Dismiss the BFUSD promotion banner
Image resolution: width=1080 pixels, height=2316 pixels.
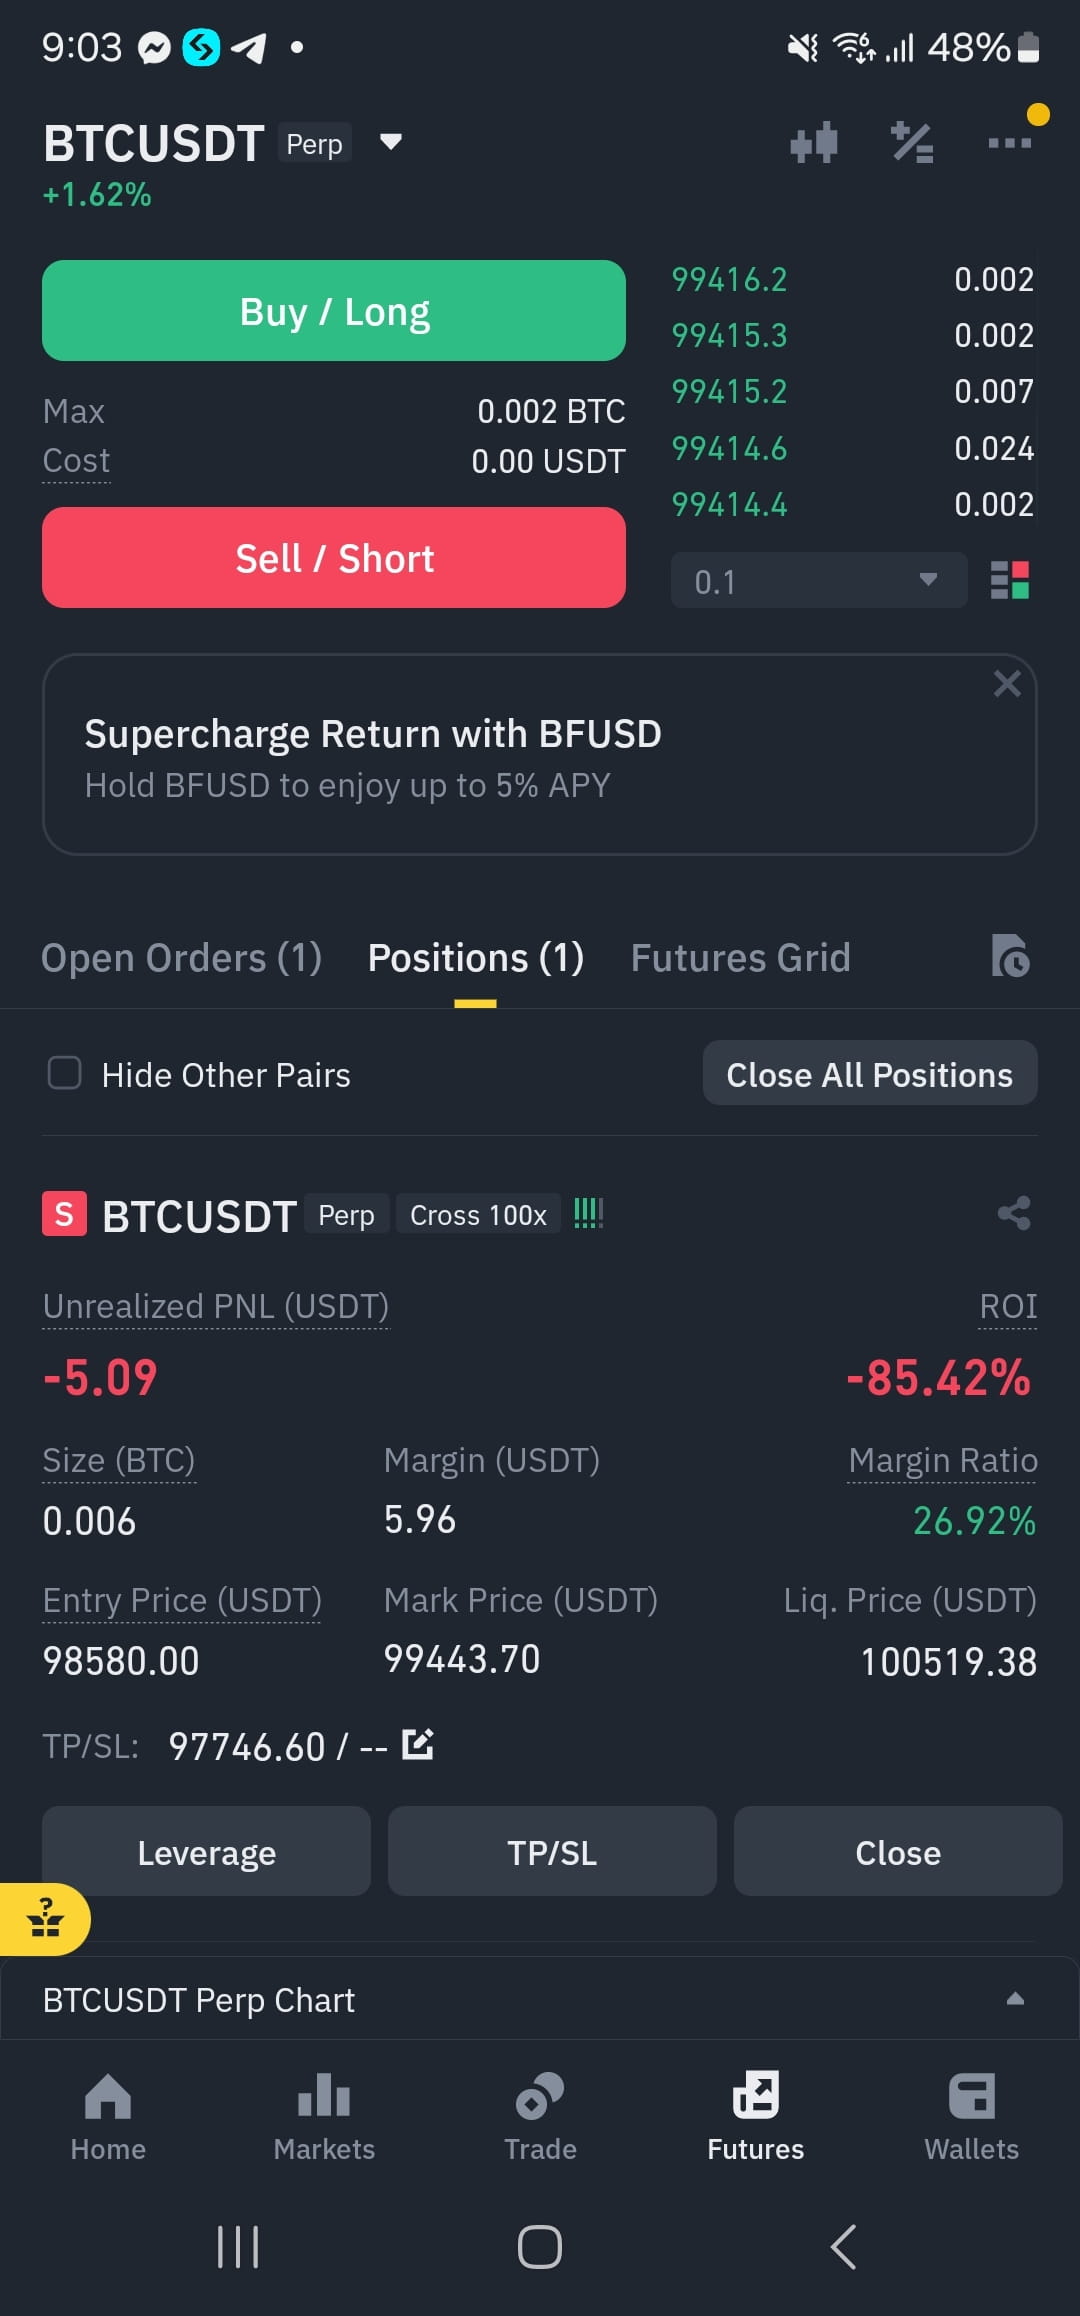pos(1007,684)
